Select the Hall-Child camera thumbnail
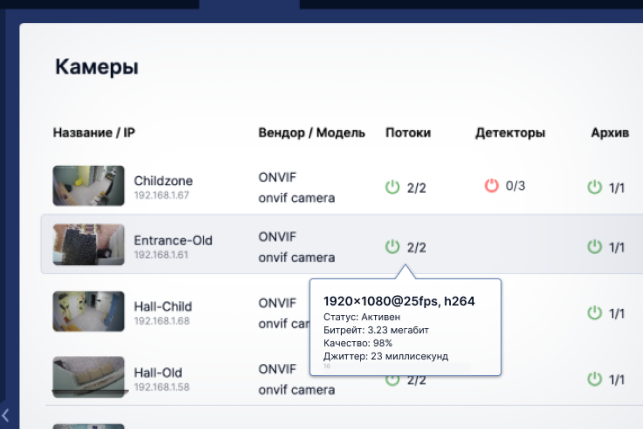This screenshot has height=429, width=643. tap(88, 312)
